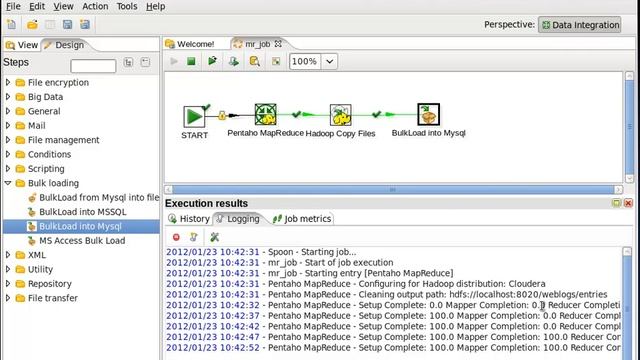Click the lock icon on START hop

(x=222, y=116)
